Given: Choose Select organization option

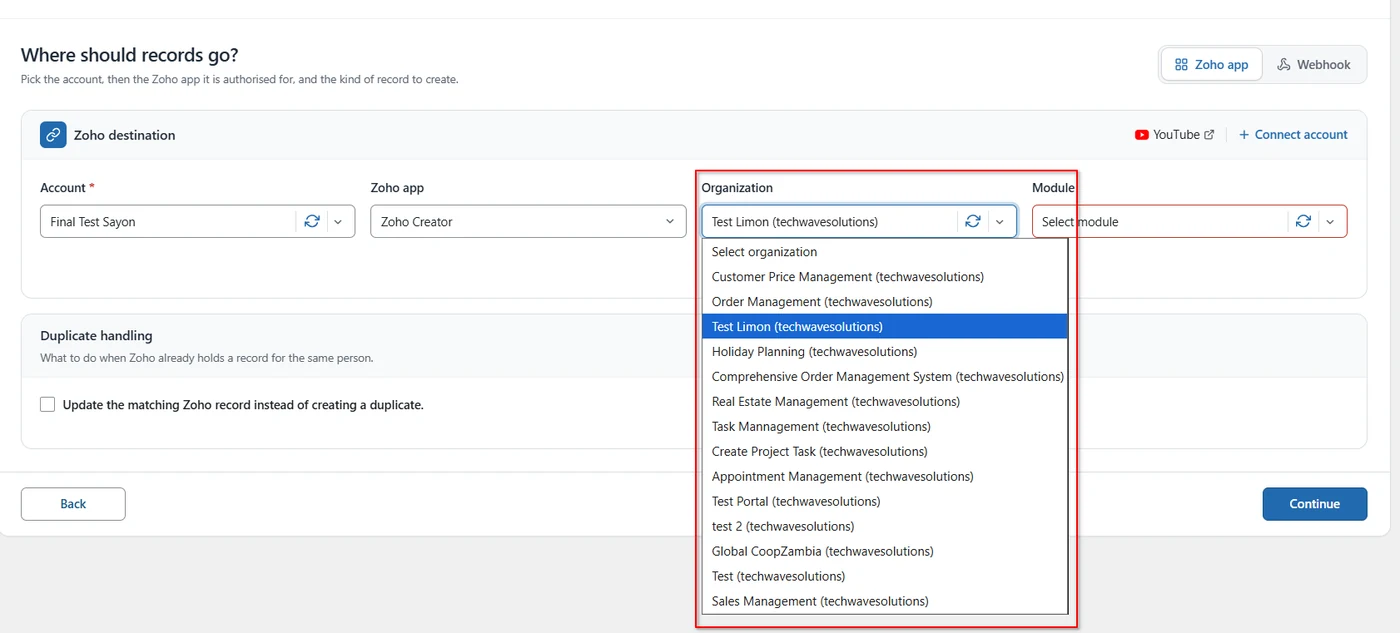Looking at the screenshot, I should [885, 252].
